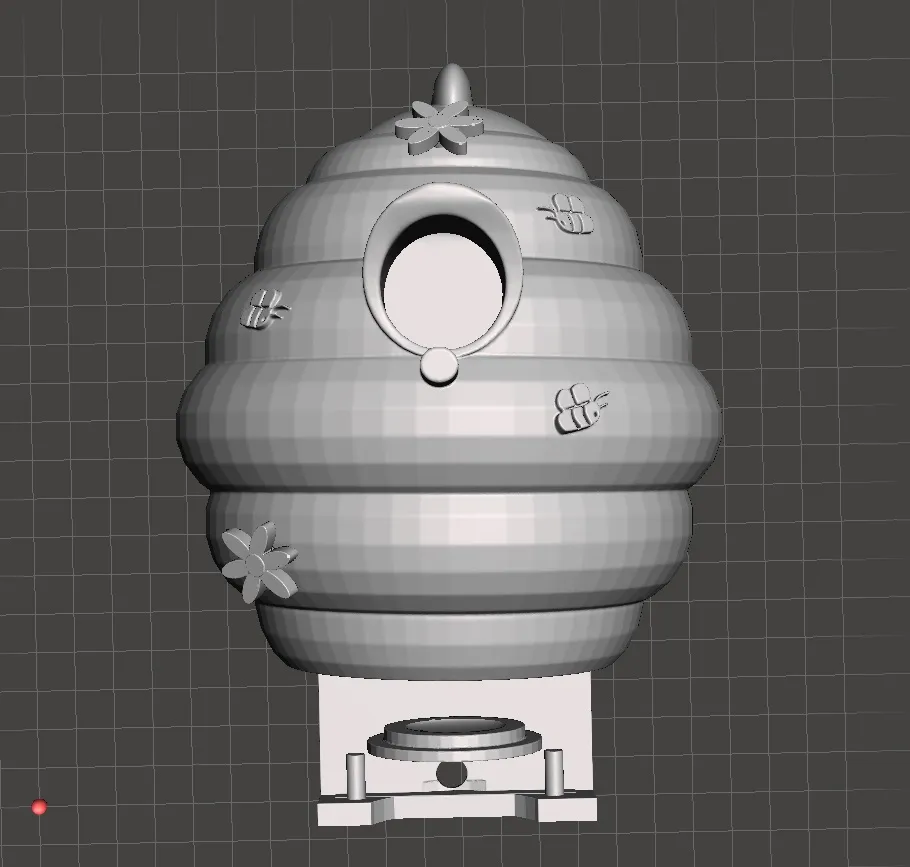
Task: Select the bee near the middle right
Action: pos(575,407)
